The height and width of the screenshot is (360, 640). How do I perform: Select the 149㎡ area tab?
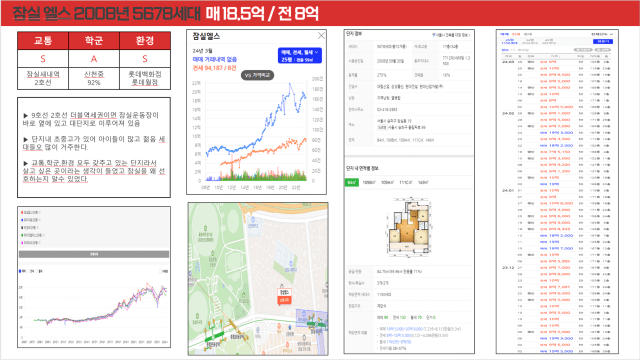(x=423, y=182)
